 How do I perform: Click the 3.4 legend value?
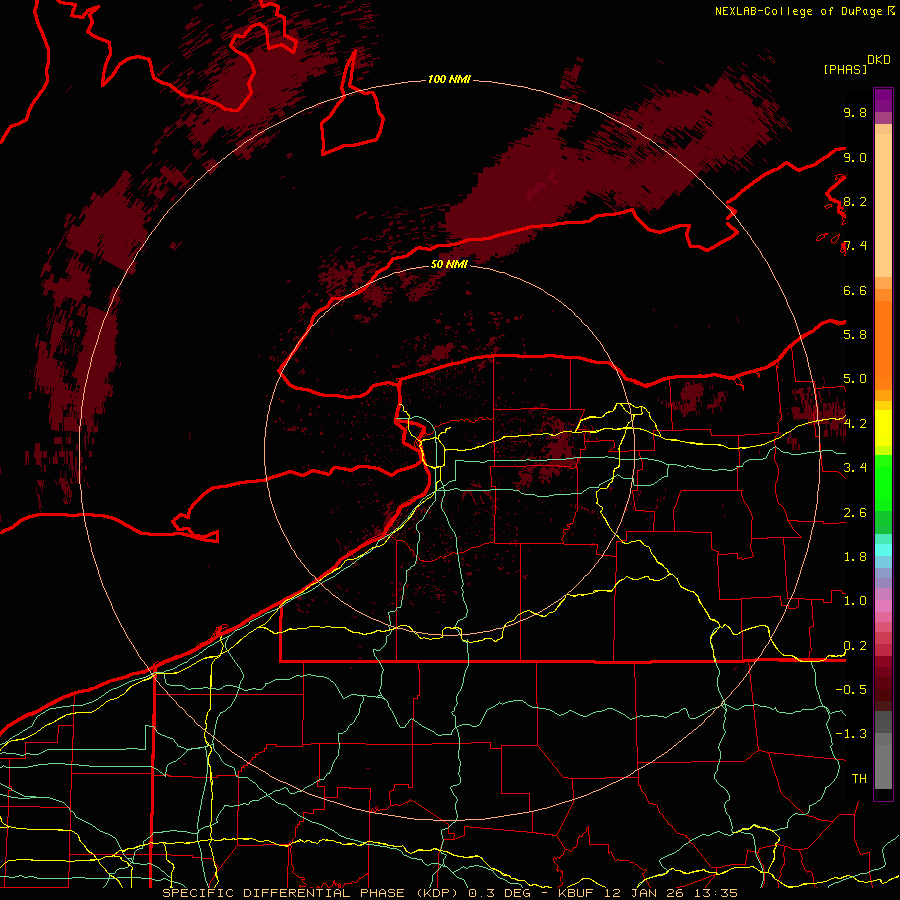click(x=855, y=468)
